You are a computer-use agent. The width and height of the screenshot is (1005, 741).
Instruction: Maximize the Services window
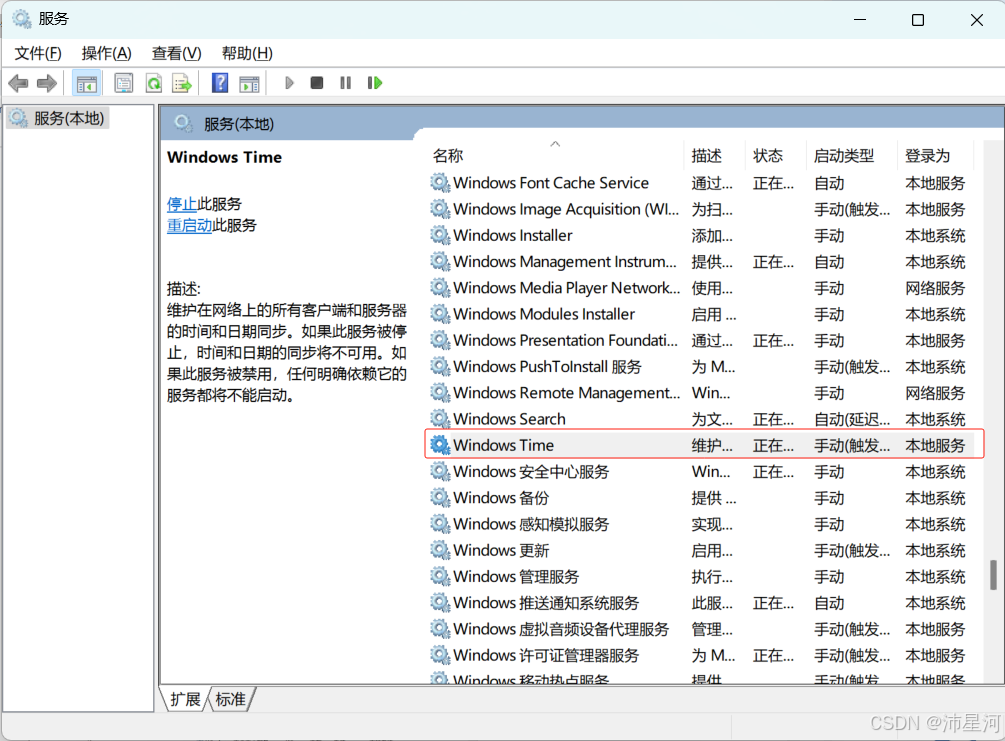[x=918, y=20]
